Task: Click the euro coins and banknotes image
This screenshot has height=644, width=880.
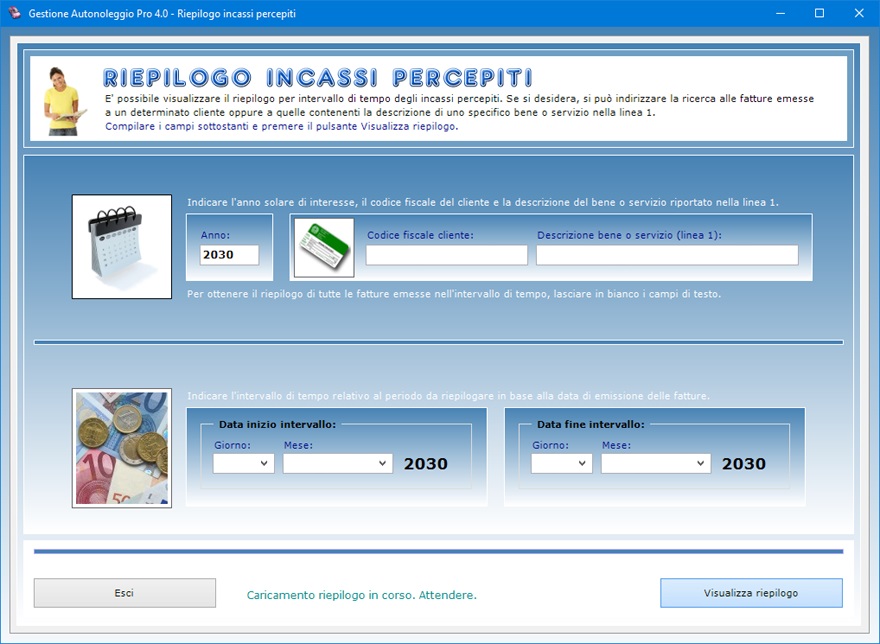Action: [122, 447]
